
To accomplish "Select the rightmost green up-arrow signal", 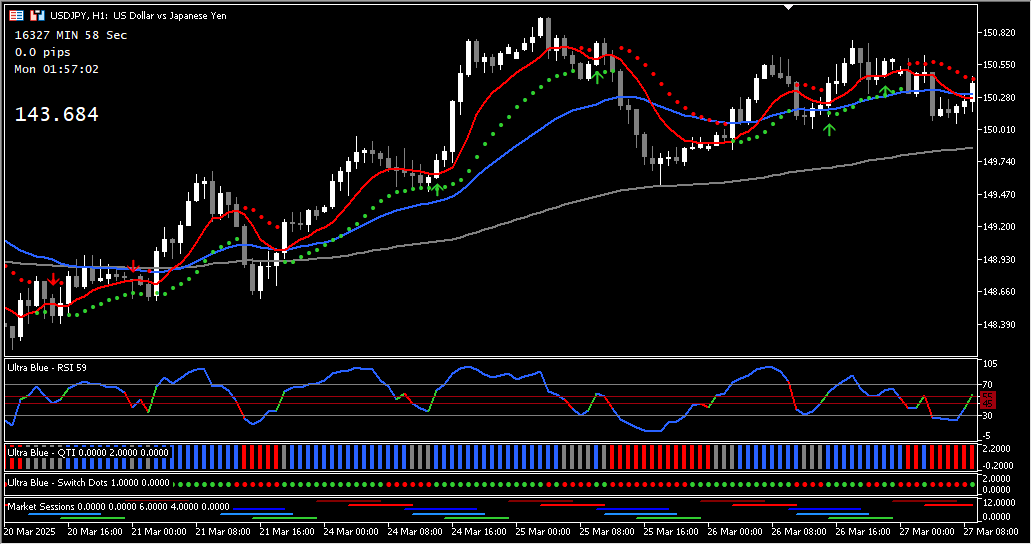I will (885, 92).
